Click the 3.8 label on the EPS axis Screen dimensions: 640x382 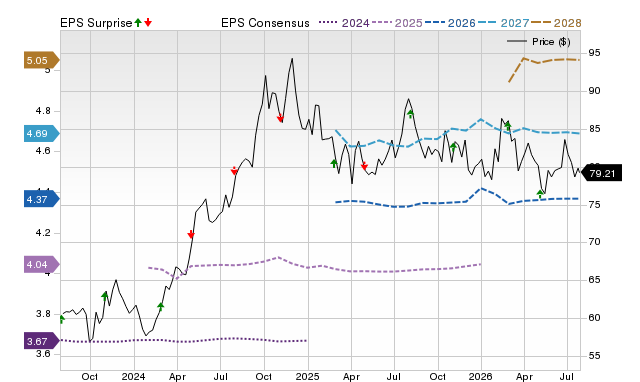[x=43, y=313]
